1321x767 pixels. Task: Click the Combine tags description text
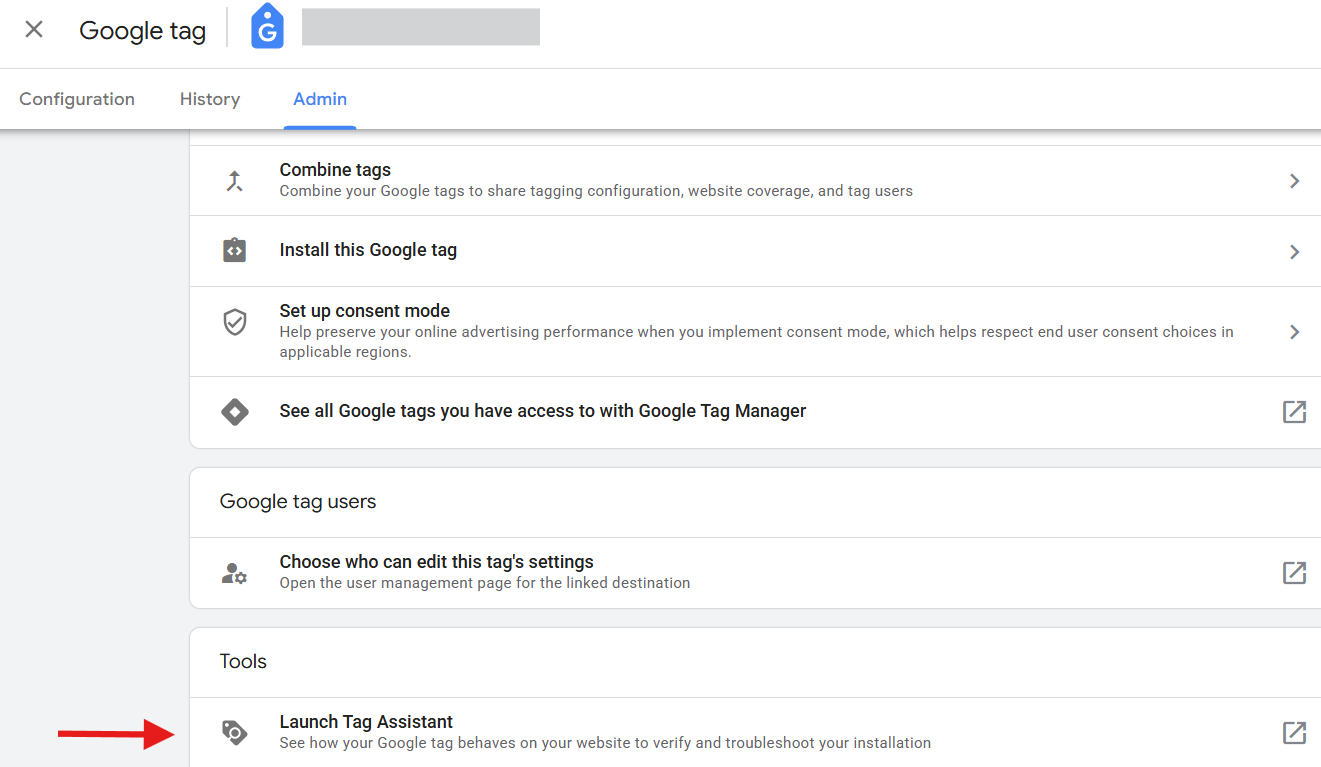coord(596,191)
